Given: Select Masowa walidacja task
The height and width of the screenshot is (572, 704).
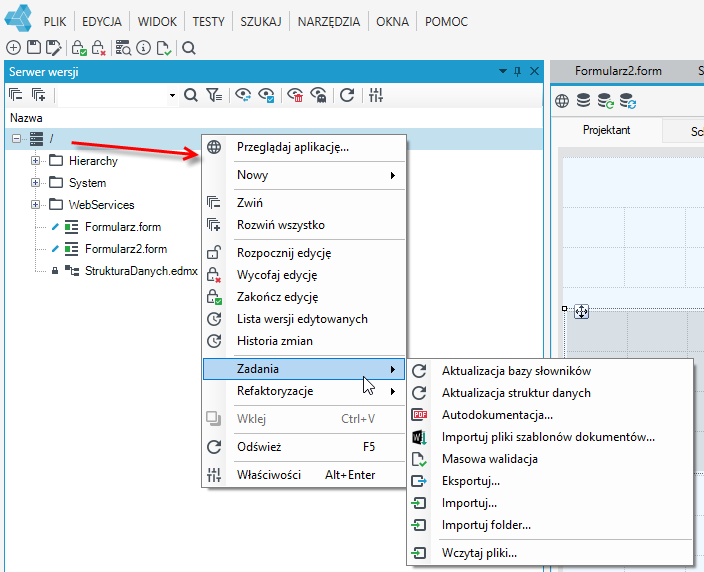Looking at the screenshot, I should (550, 459).
